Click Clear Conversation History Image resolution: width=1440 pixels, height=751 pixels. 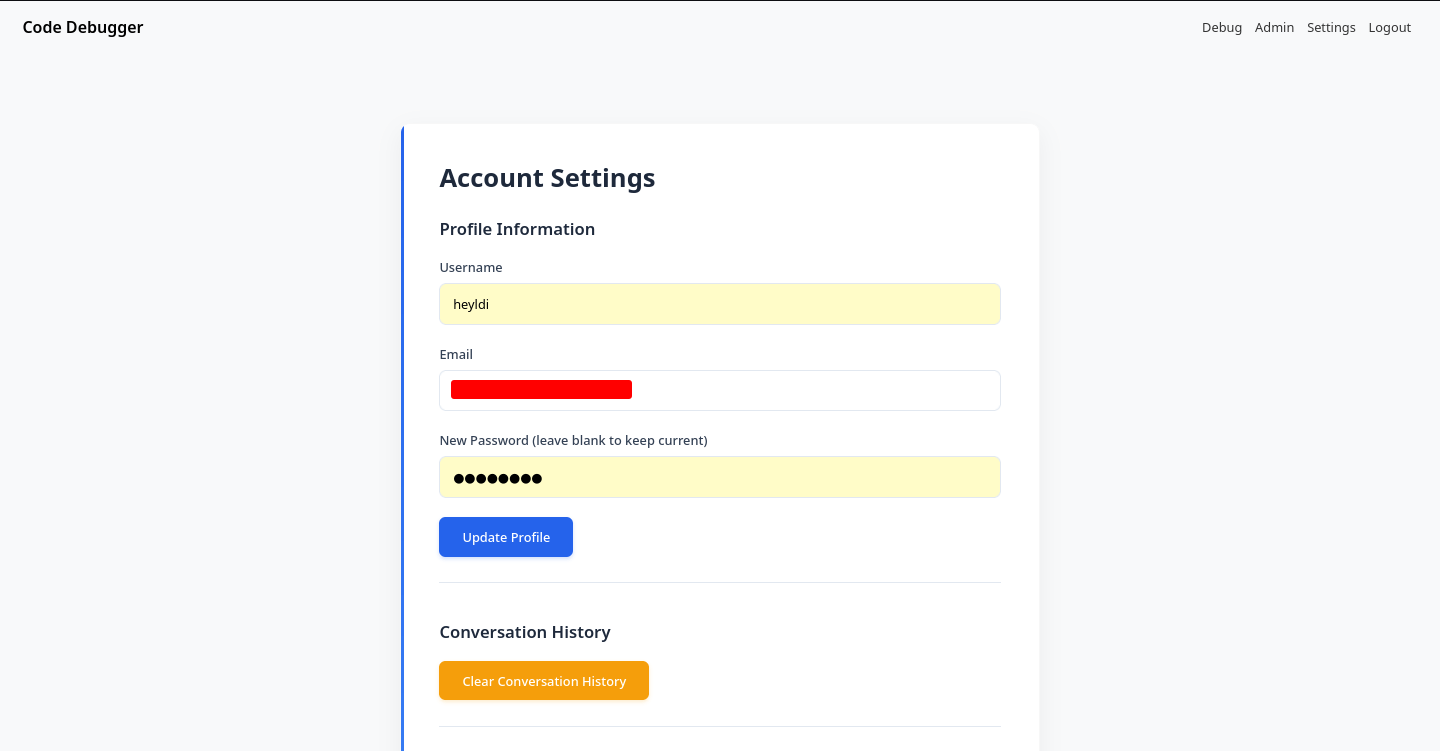click(x=544, y=680)
